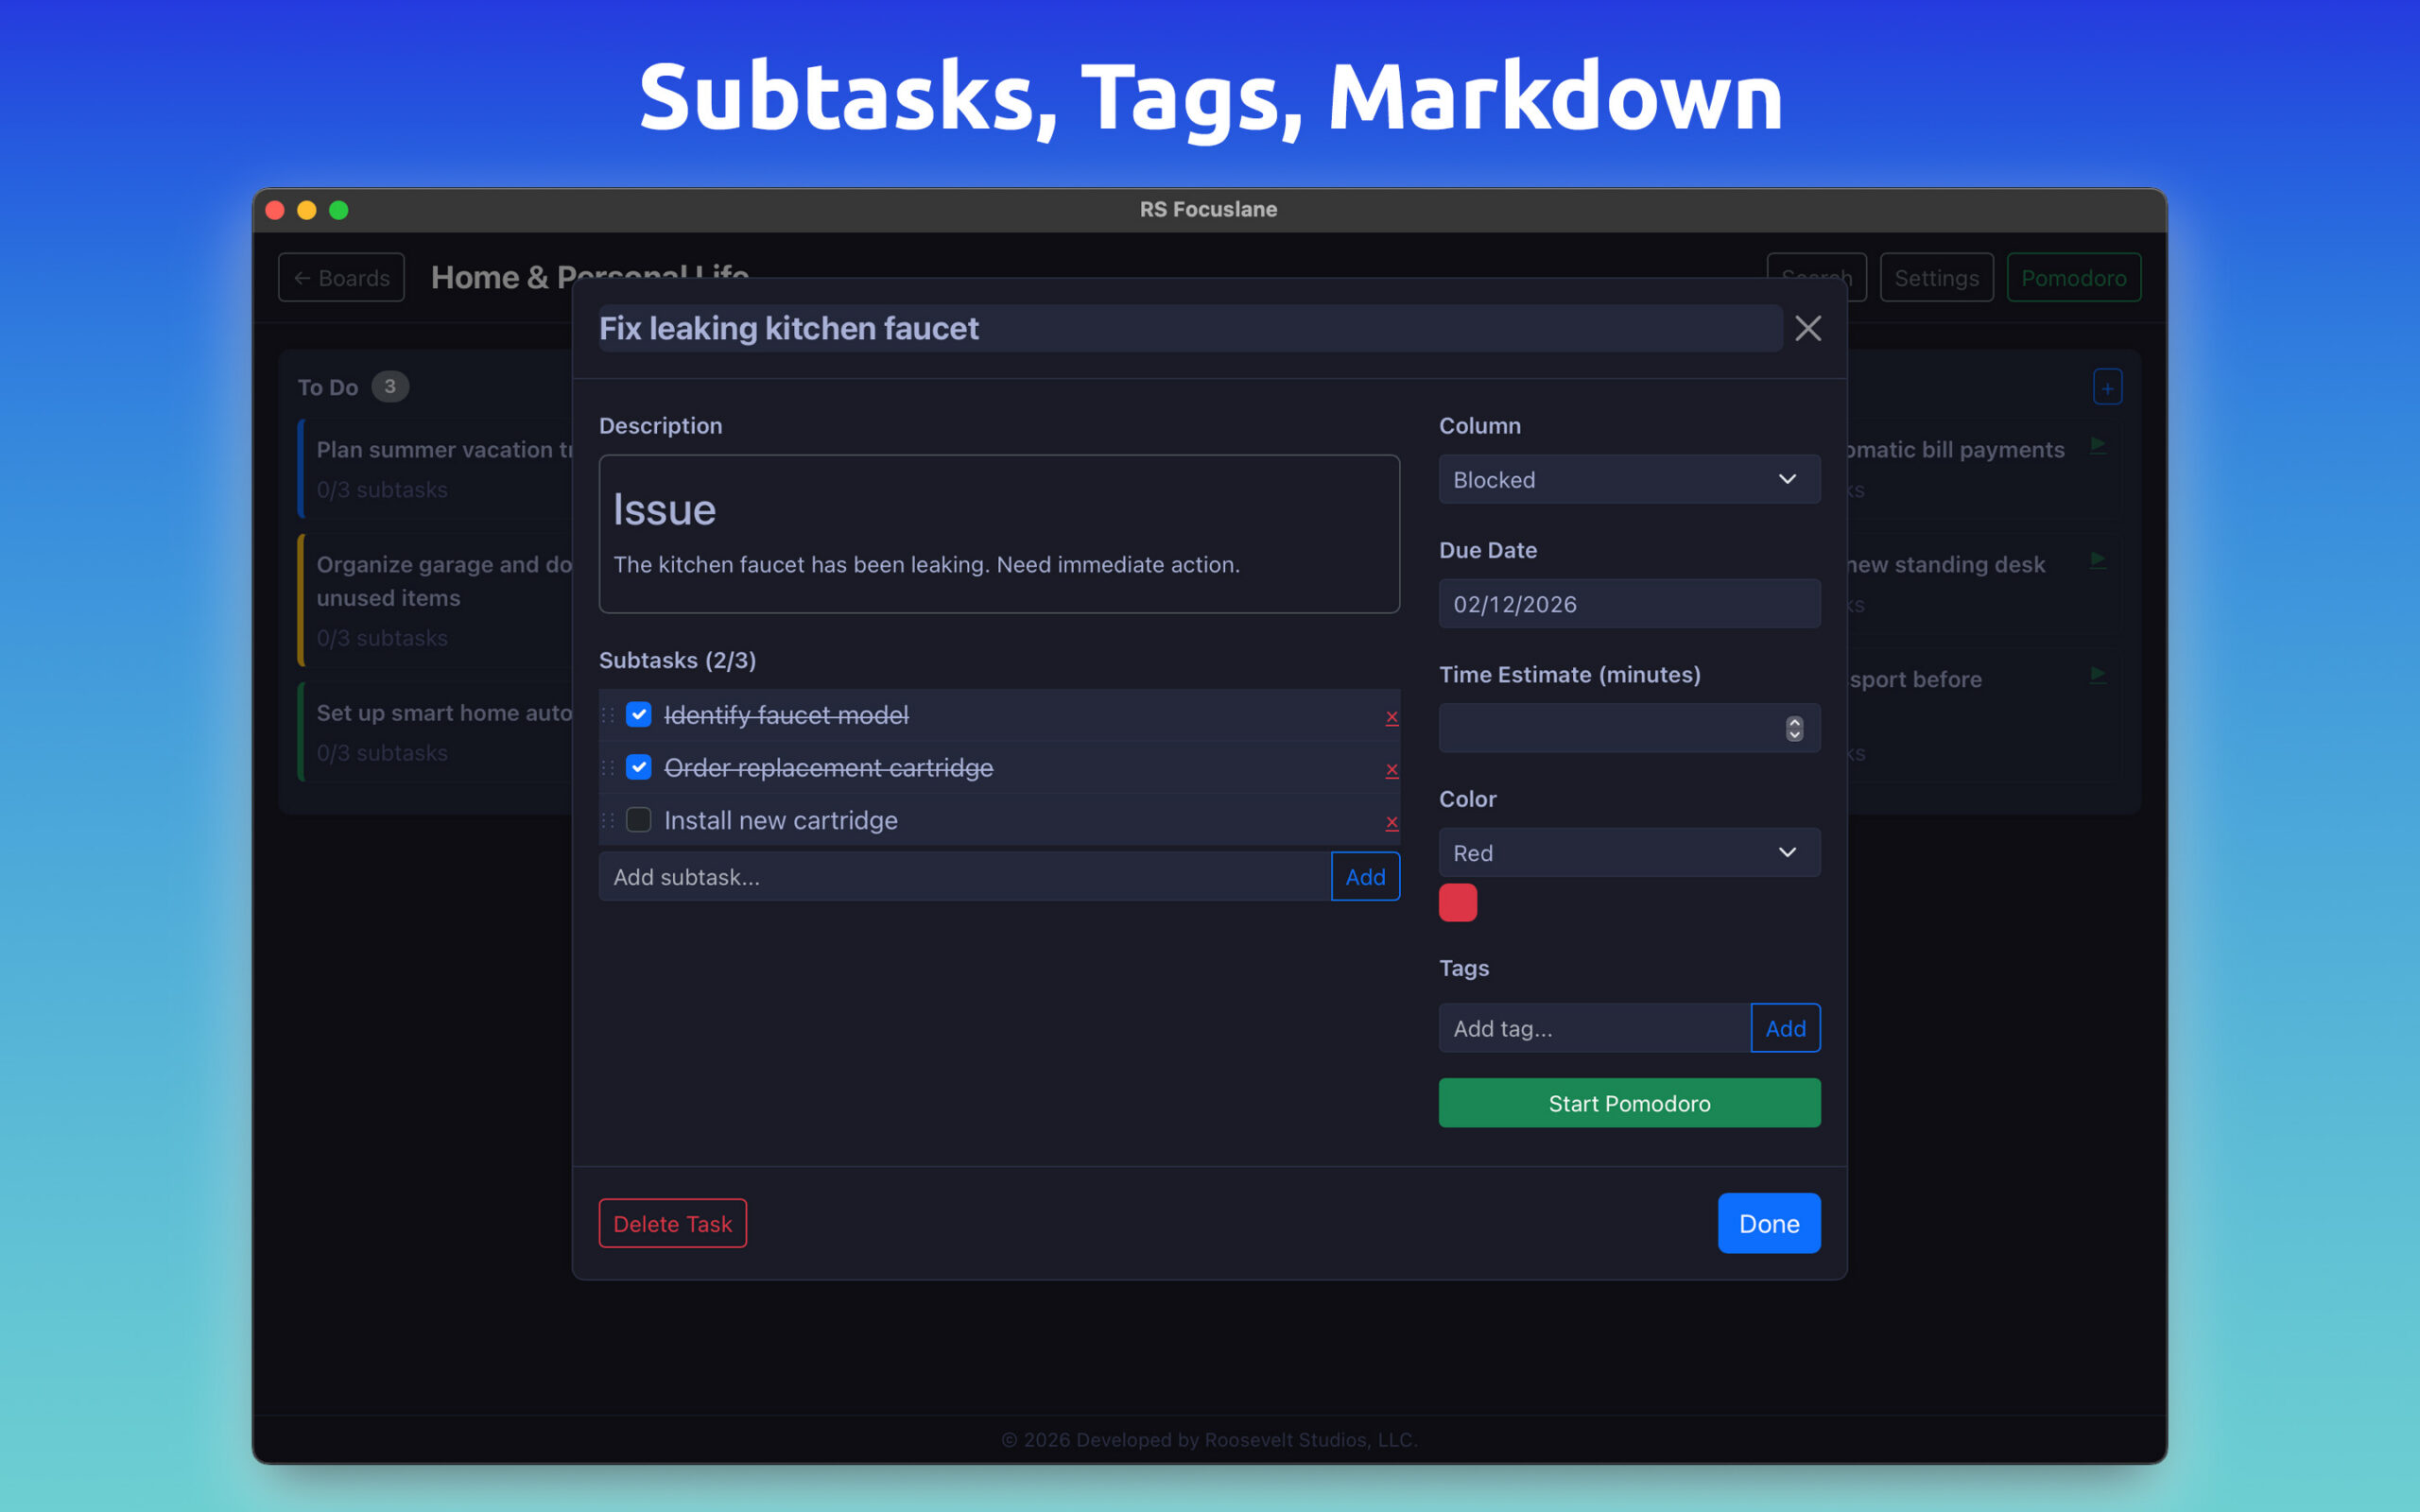
Task: Click the Add subtask input field
Action: [964, 877]
